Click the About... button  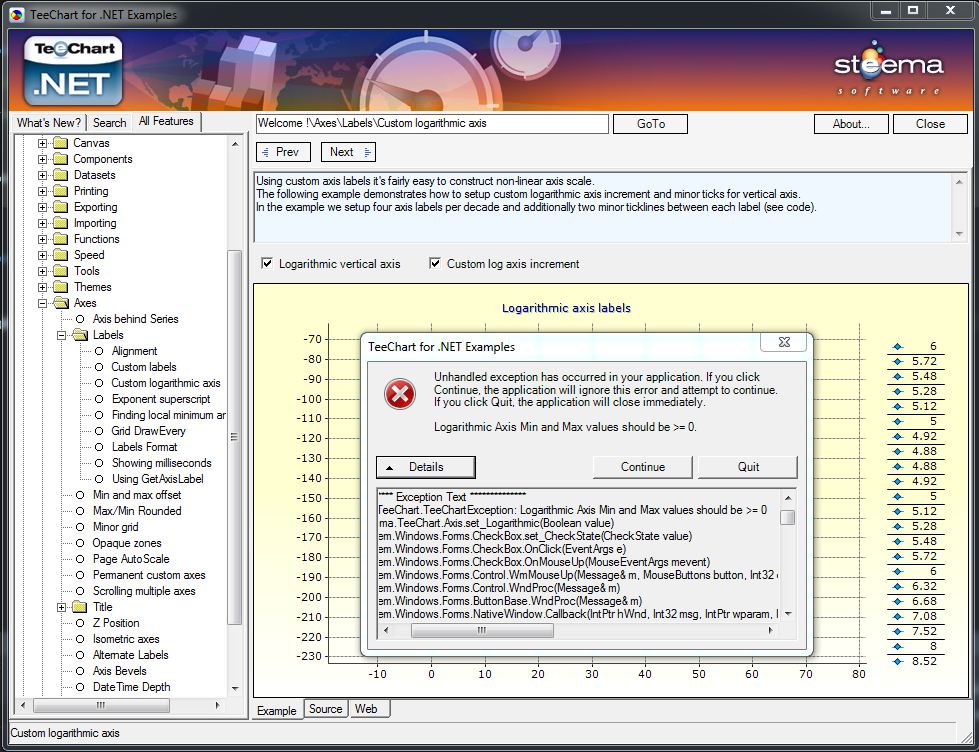click(x=851, y=124)
